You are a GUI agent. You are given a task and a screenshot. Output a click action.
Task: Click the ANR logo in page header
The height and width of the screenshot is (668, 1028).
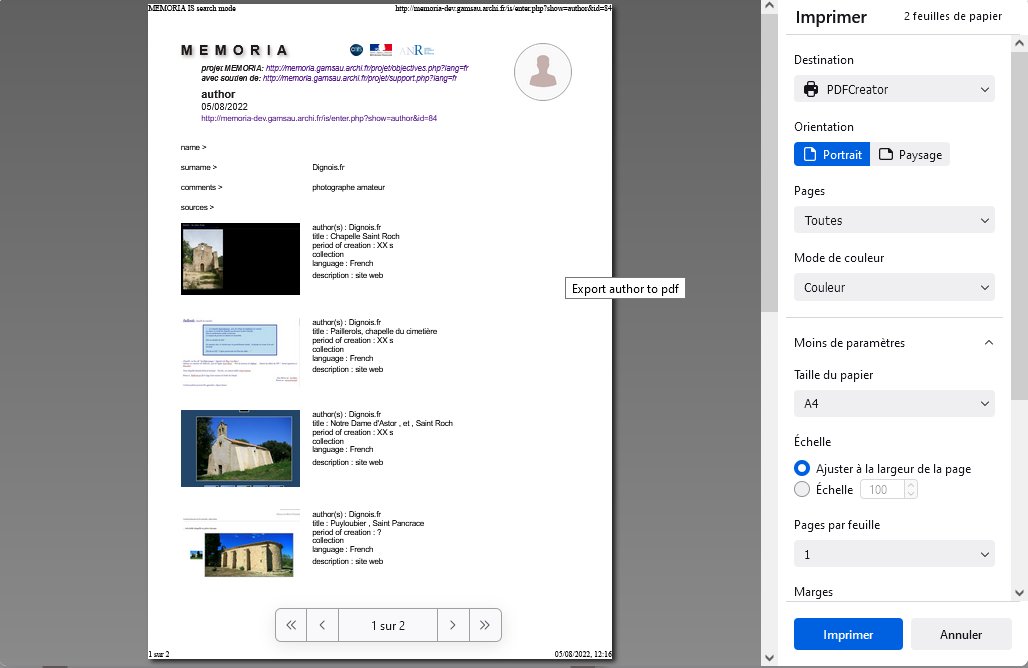[x=417, y=50]
